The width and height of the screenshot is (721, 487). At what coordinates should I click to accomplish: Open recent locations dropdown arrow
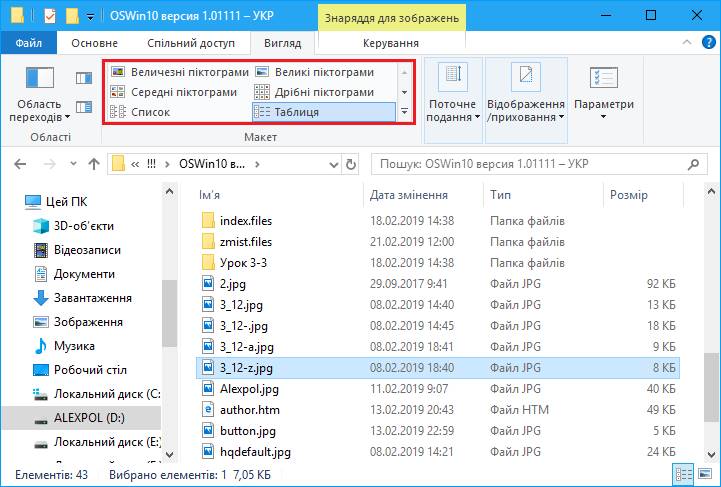pos(73,164)
